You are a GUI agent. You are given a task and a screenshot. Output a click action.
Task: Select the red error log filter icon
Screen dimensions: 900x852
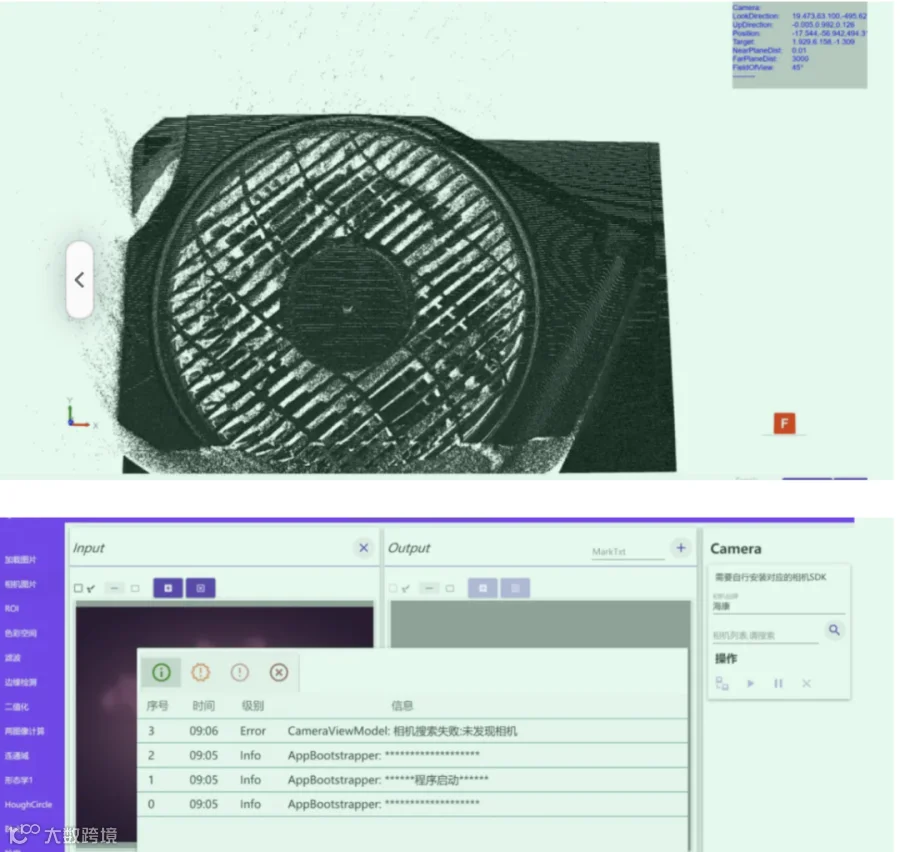[279, 672]
